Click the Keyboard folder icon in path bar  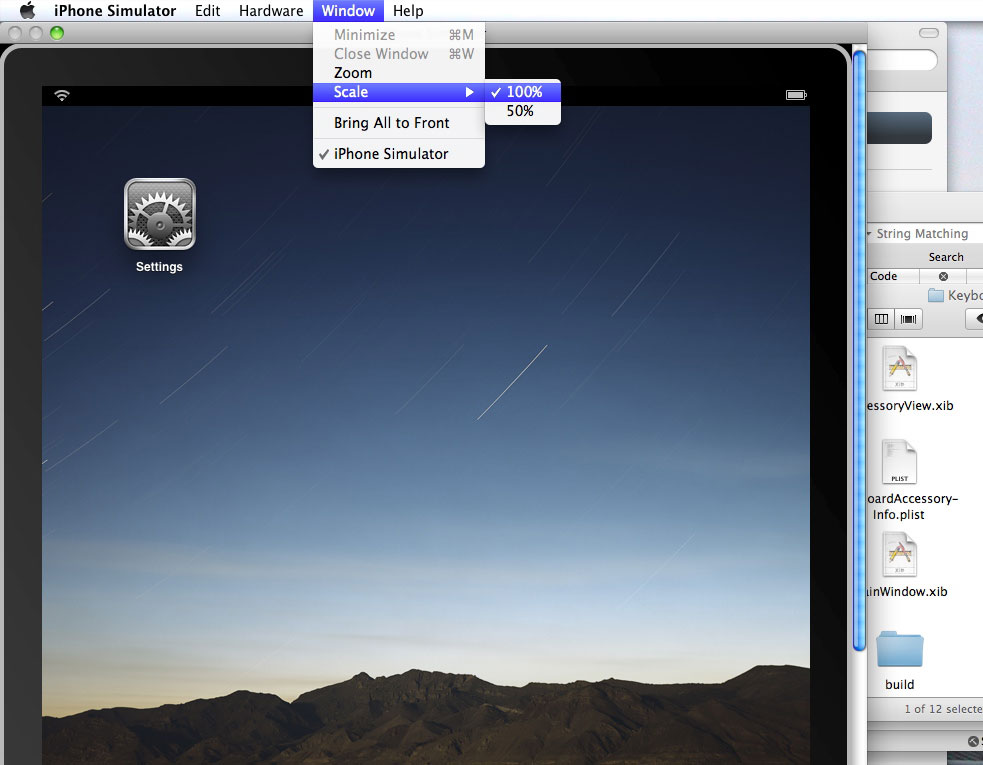936,295
